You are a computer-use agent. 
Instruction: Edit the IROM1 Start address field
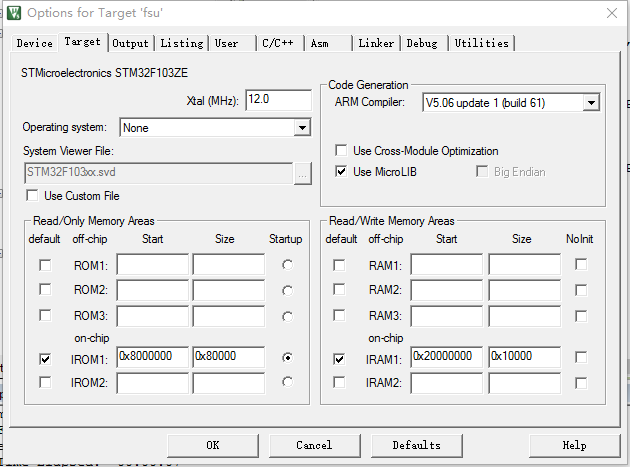click(x=152, y=357)
